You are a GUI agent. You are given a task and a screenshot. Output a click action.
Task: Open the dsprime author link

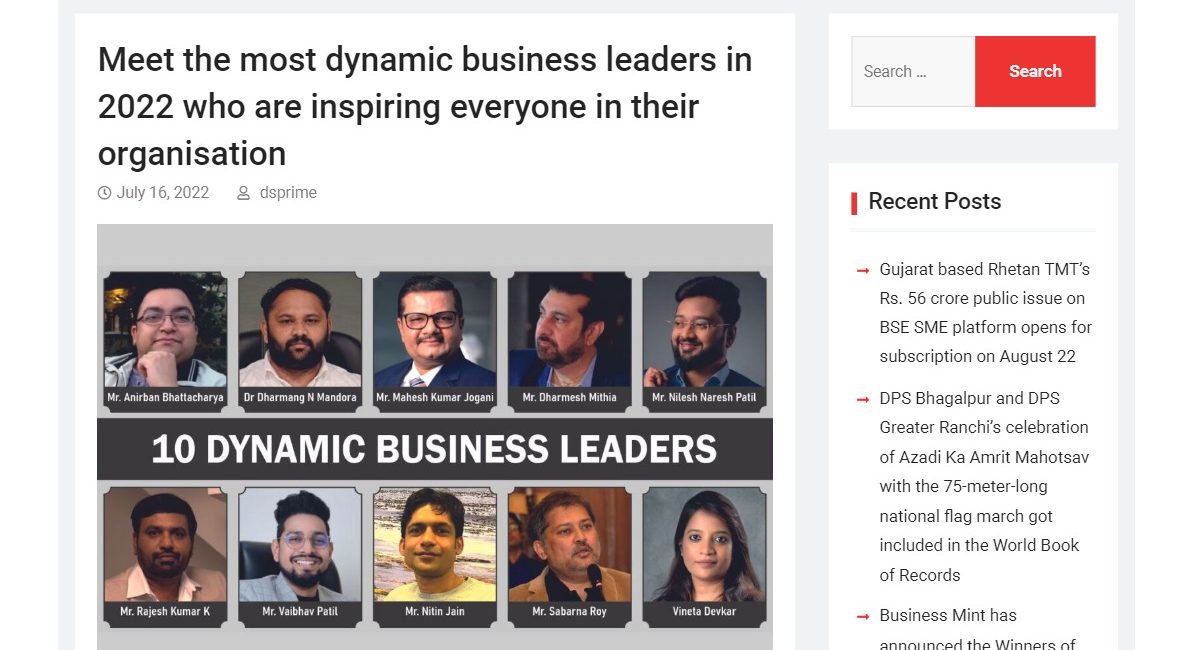click(x=288, y=193)
